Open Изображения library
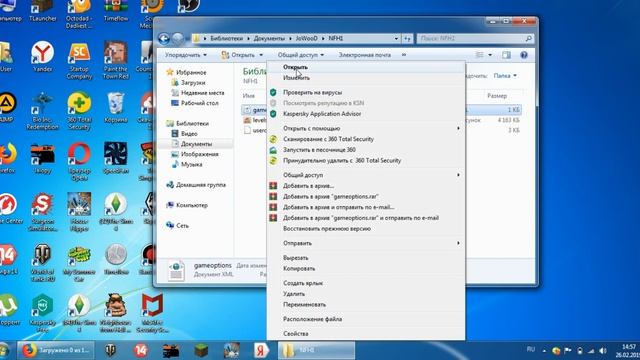Viewport: 640px width, 360px height. (200, 154)
